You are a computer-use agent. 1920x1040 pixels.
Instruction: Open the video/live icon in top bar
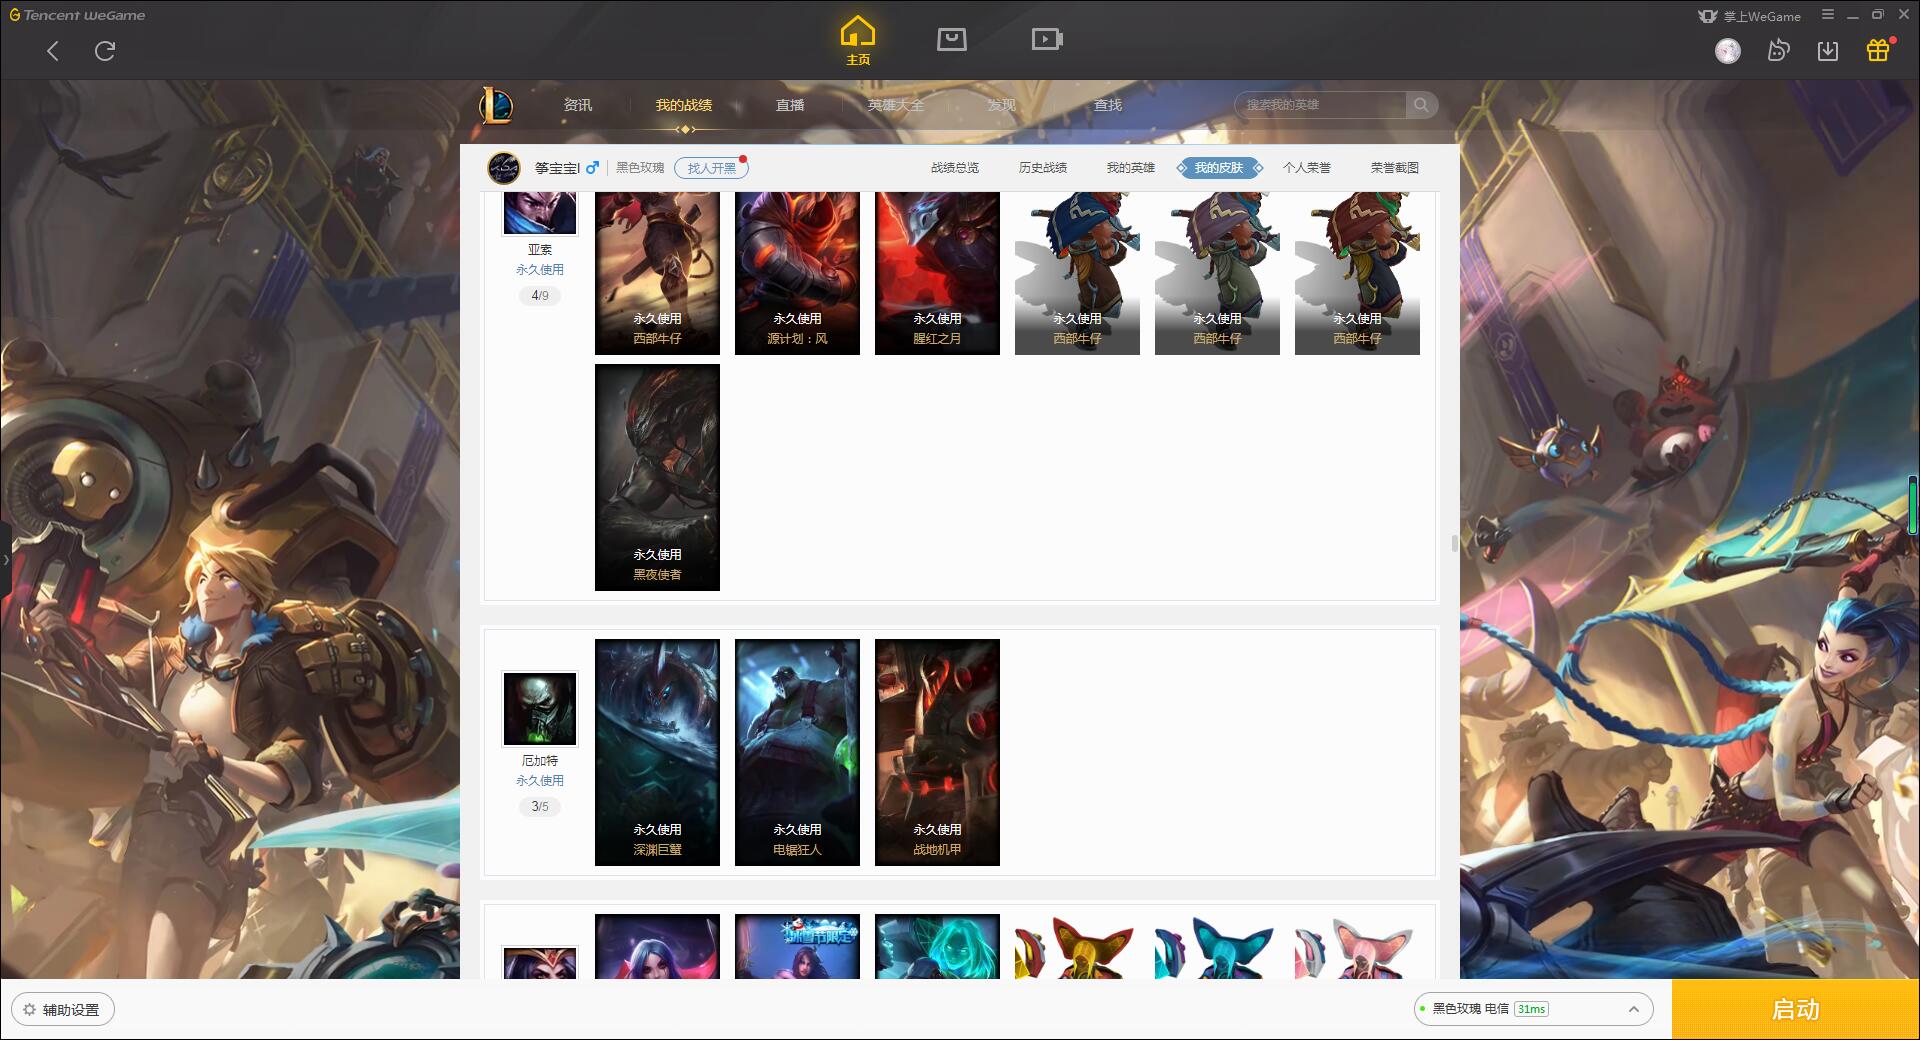coord(1047,39)
